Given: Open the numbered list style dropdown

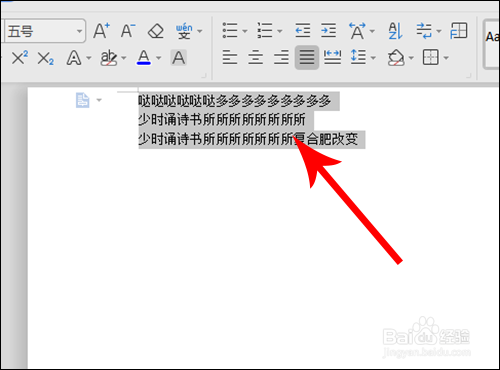Looking at the screenshot, I should coord(280,31).
